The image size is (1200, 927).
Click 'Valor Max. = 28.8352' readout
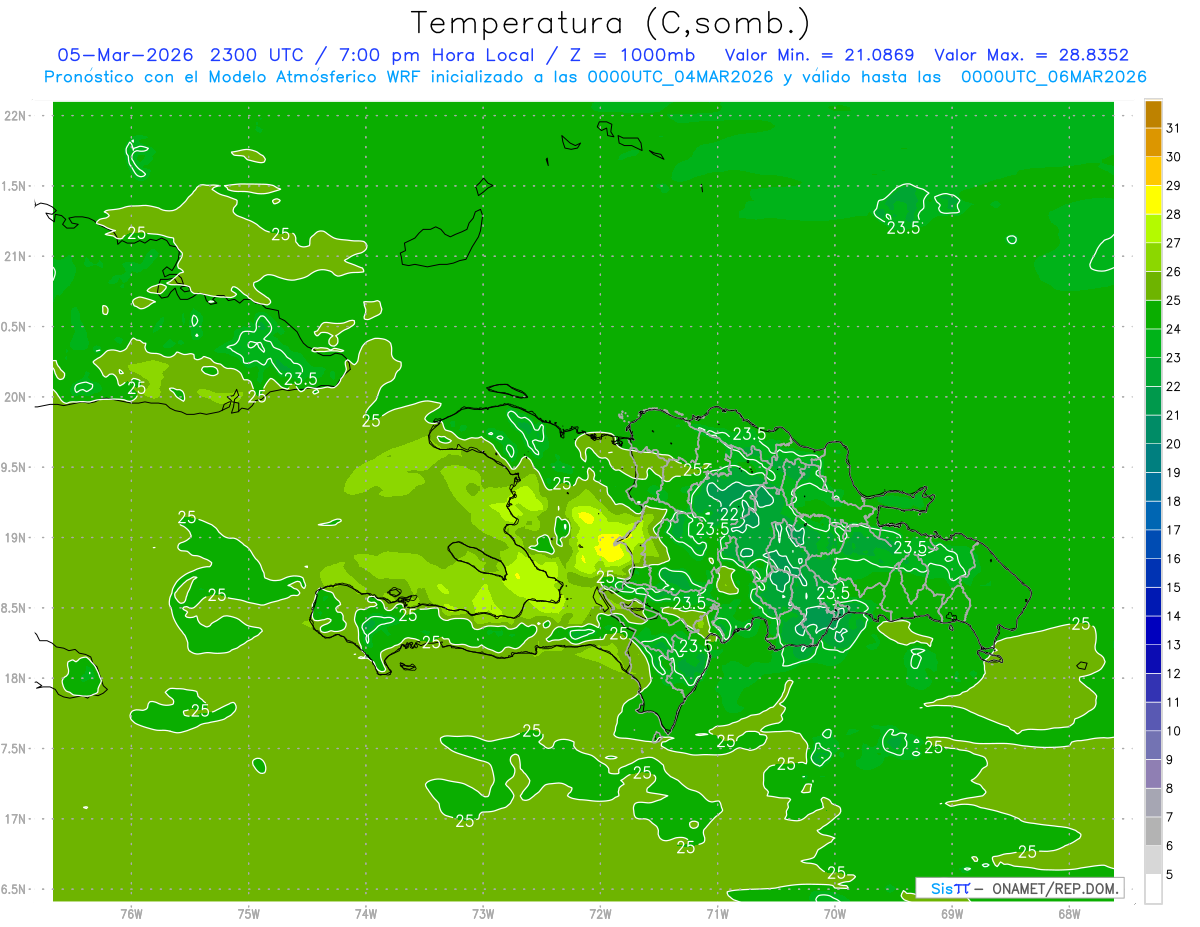point(1032,55)
